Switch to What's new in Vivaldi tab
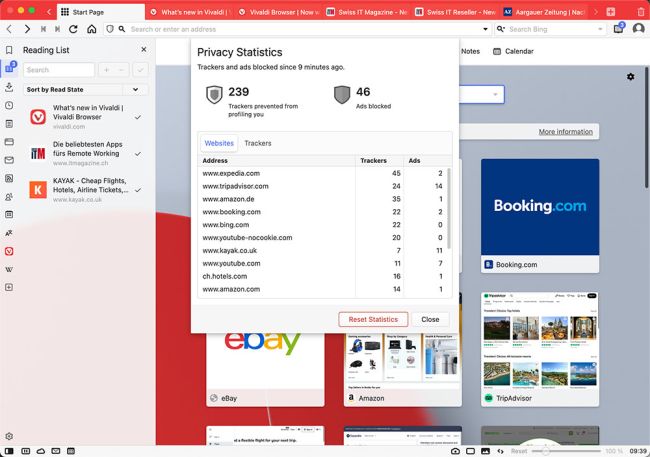 (191, 12)
